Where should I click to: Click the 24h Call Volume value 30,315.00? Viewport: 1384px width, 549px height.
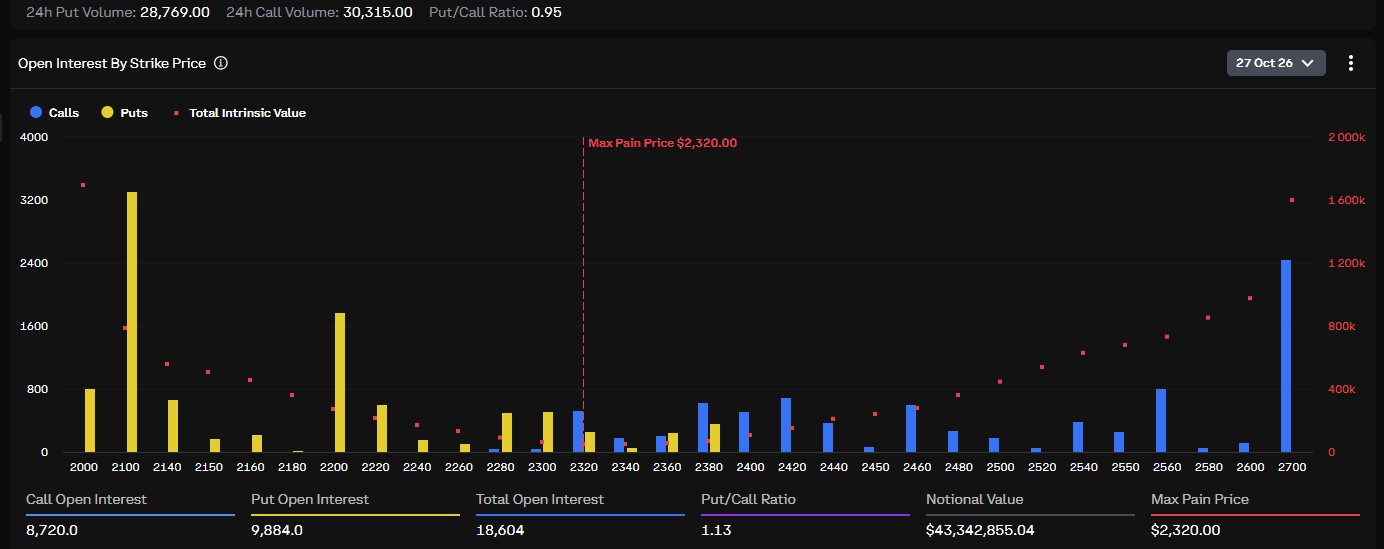(x=376, y=13)
